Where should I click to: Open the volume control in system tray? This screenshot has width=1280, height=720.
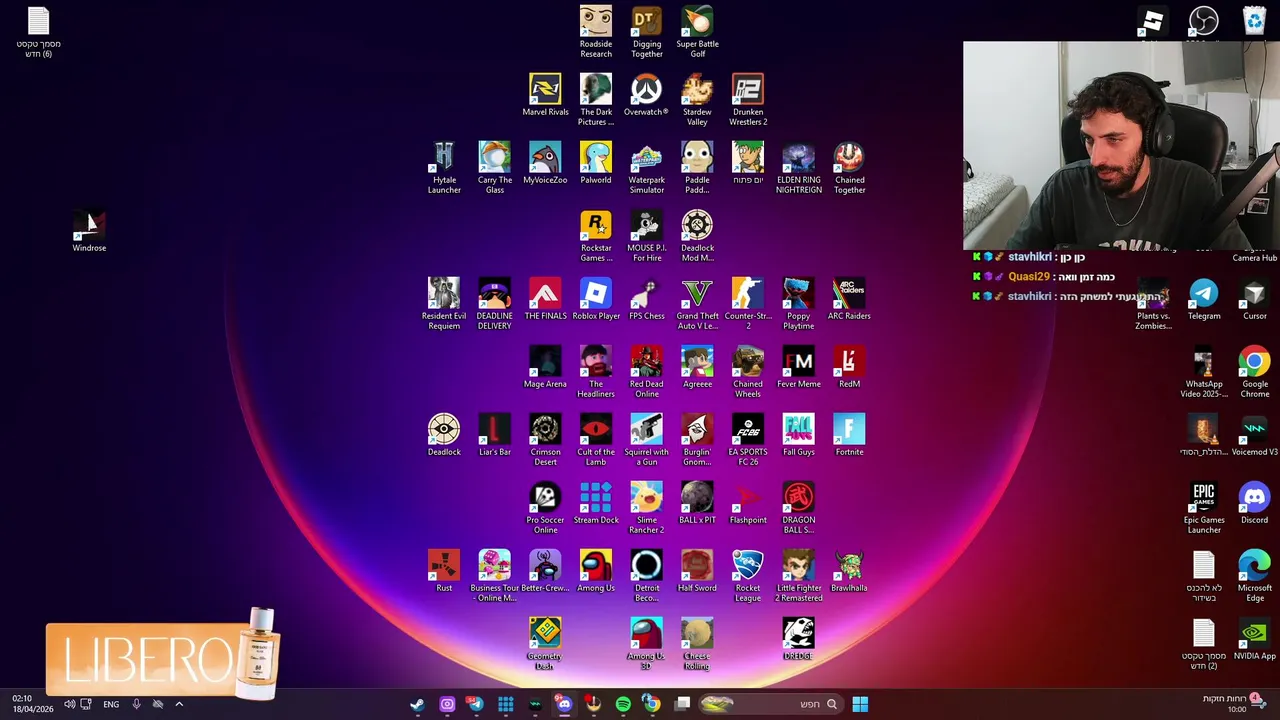[x=69, y=704]
